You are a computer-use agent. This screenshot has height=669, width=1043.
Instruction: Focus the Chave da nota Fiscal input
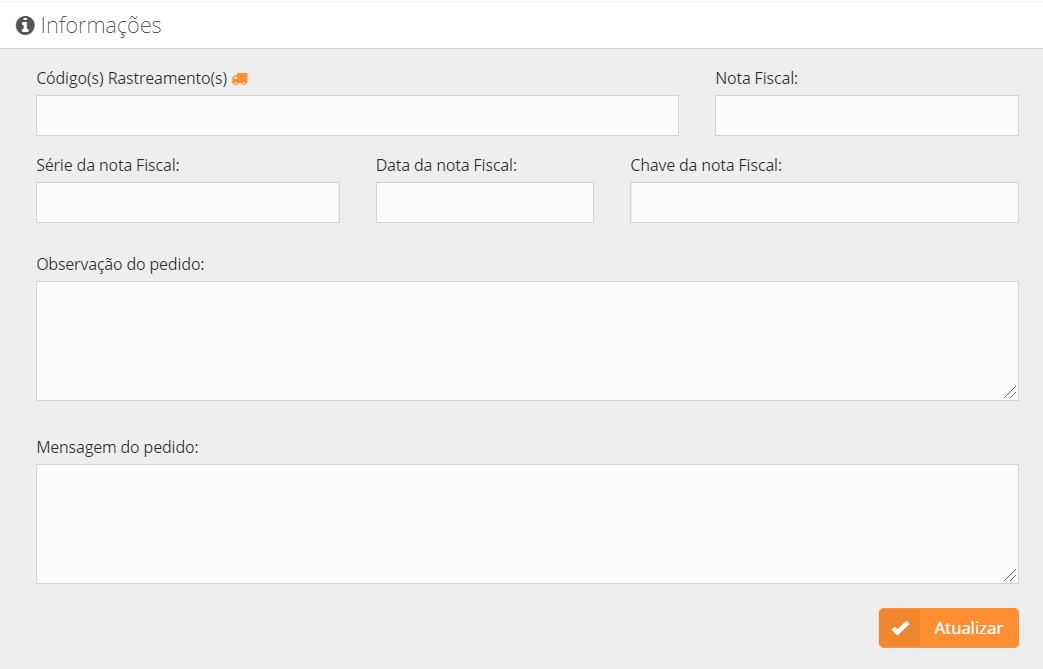[824, 202]
